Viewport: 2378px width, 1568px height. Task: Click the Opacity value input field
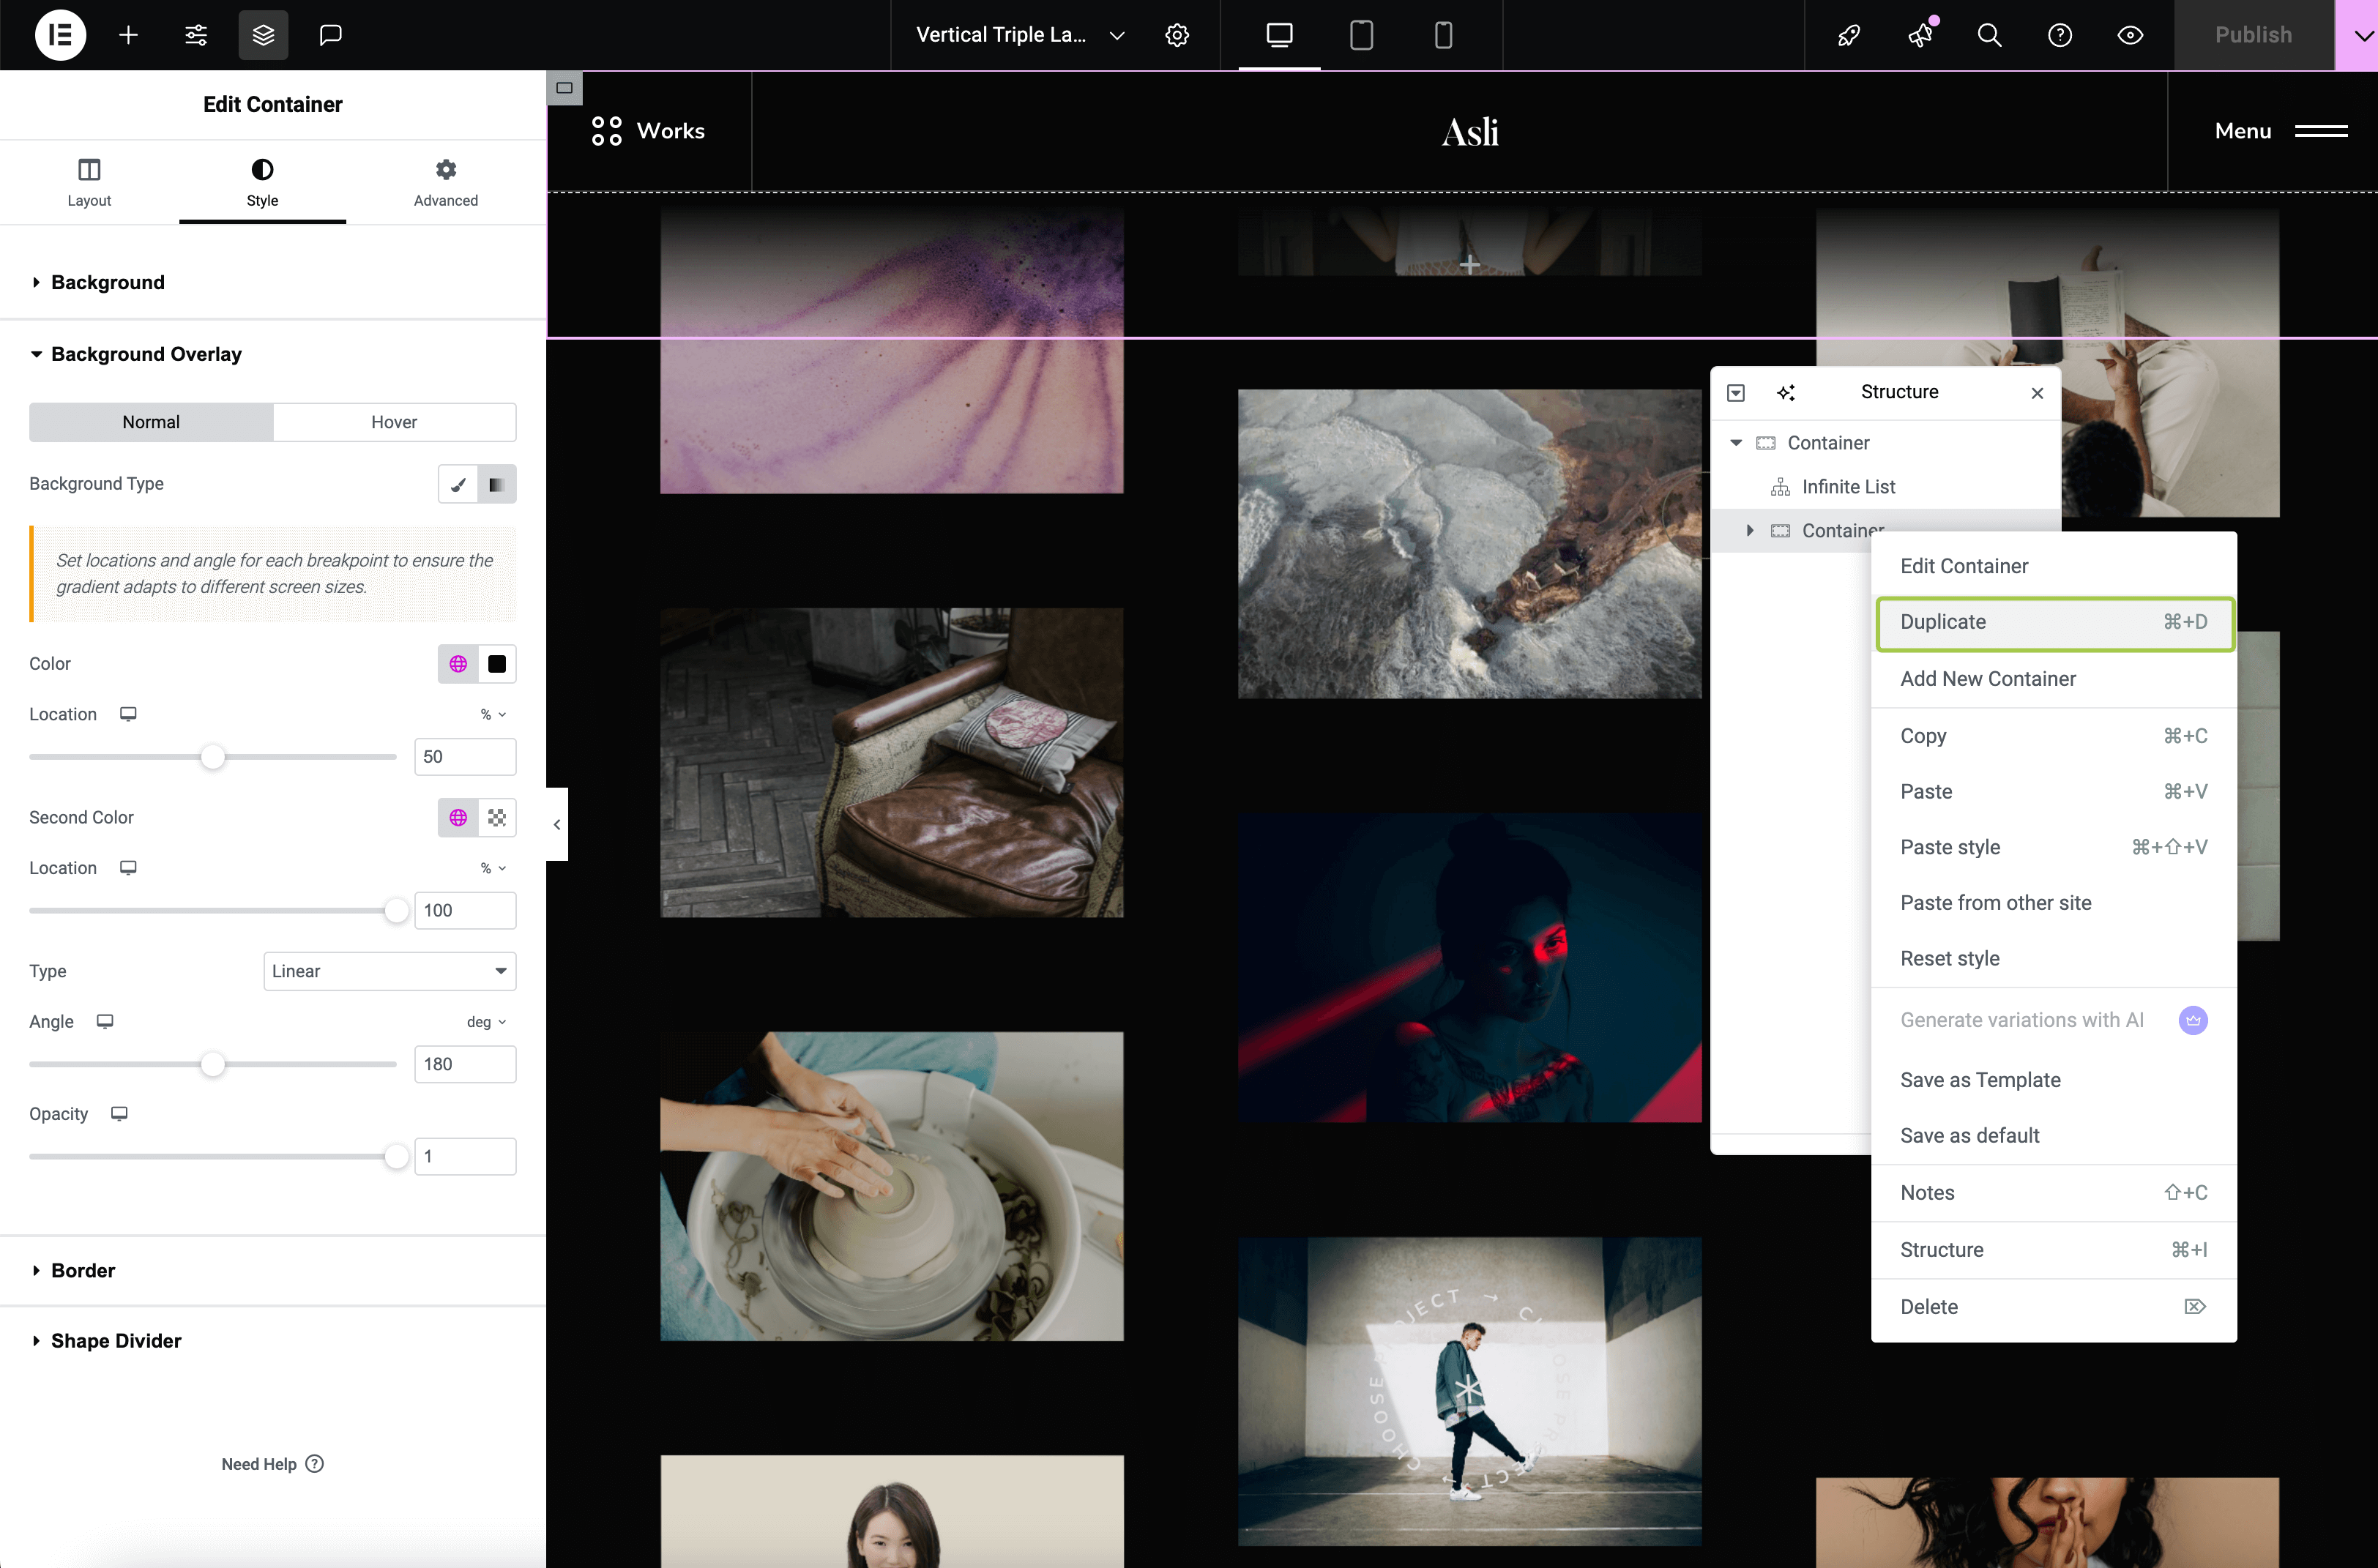(465, 1157)
